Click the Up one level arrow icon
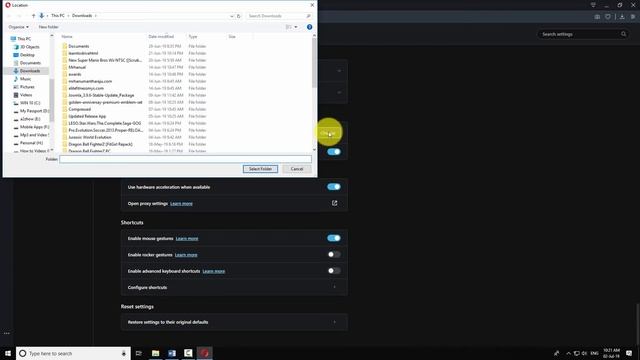 click(x=33, y=16)
